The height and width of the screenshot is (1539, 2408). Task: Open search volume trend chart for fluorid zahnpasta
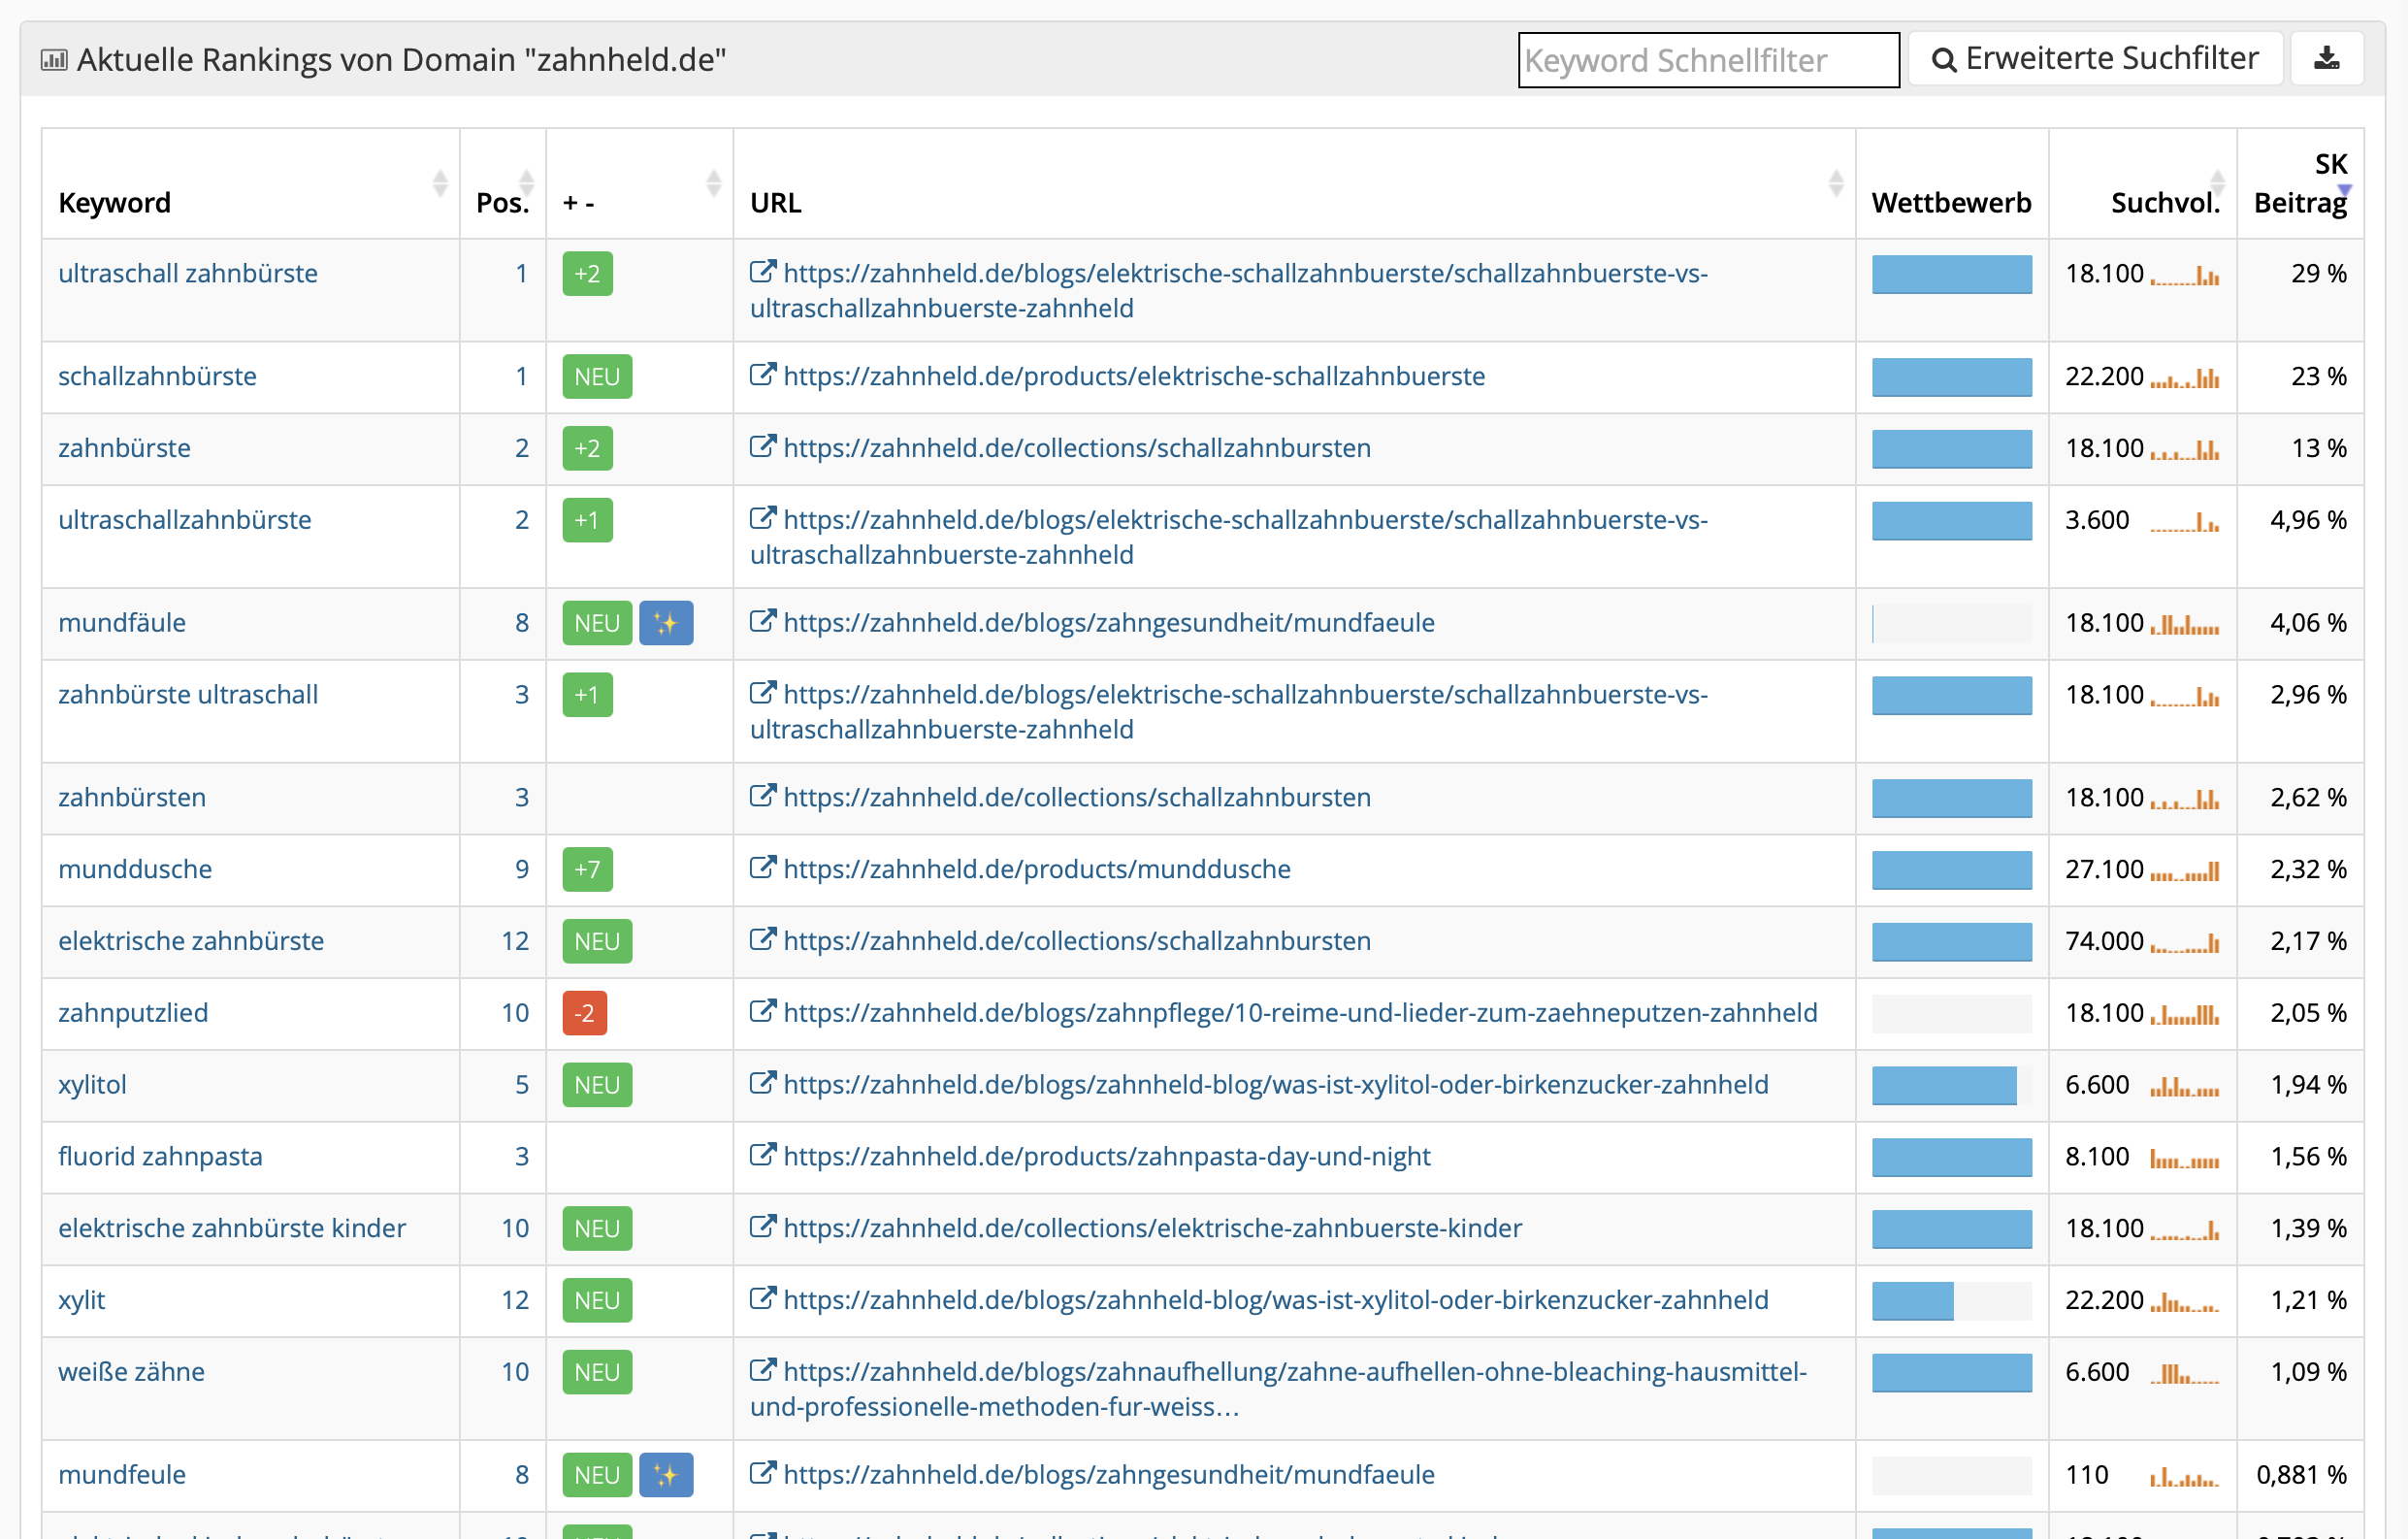tap(2185, 1158)
